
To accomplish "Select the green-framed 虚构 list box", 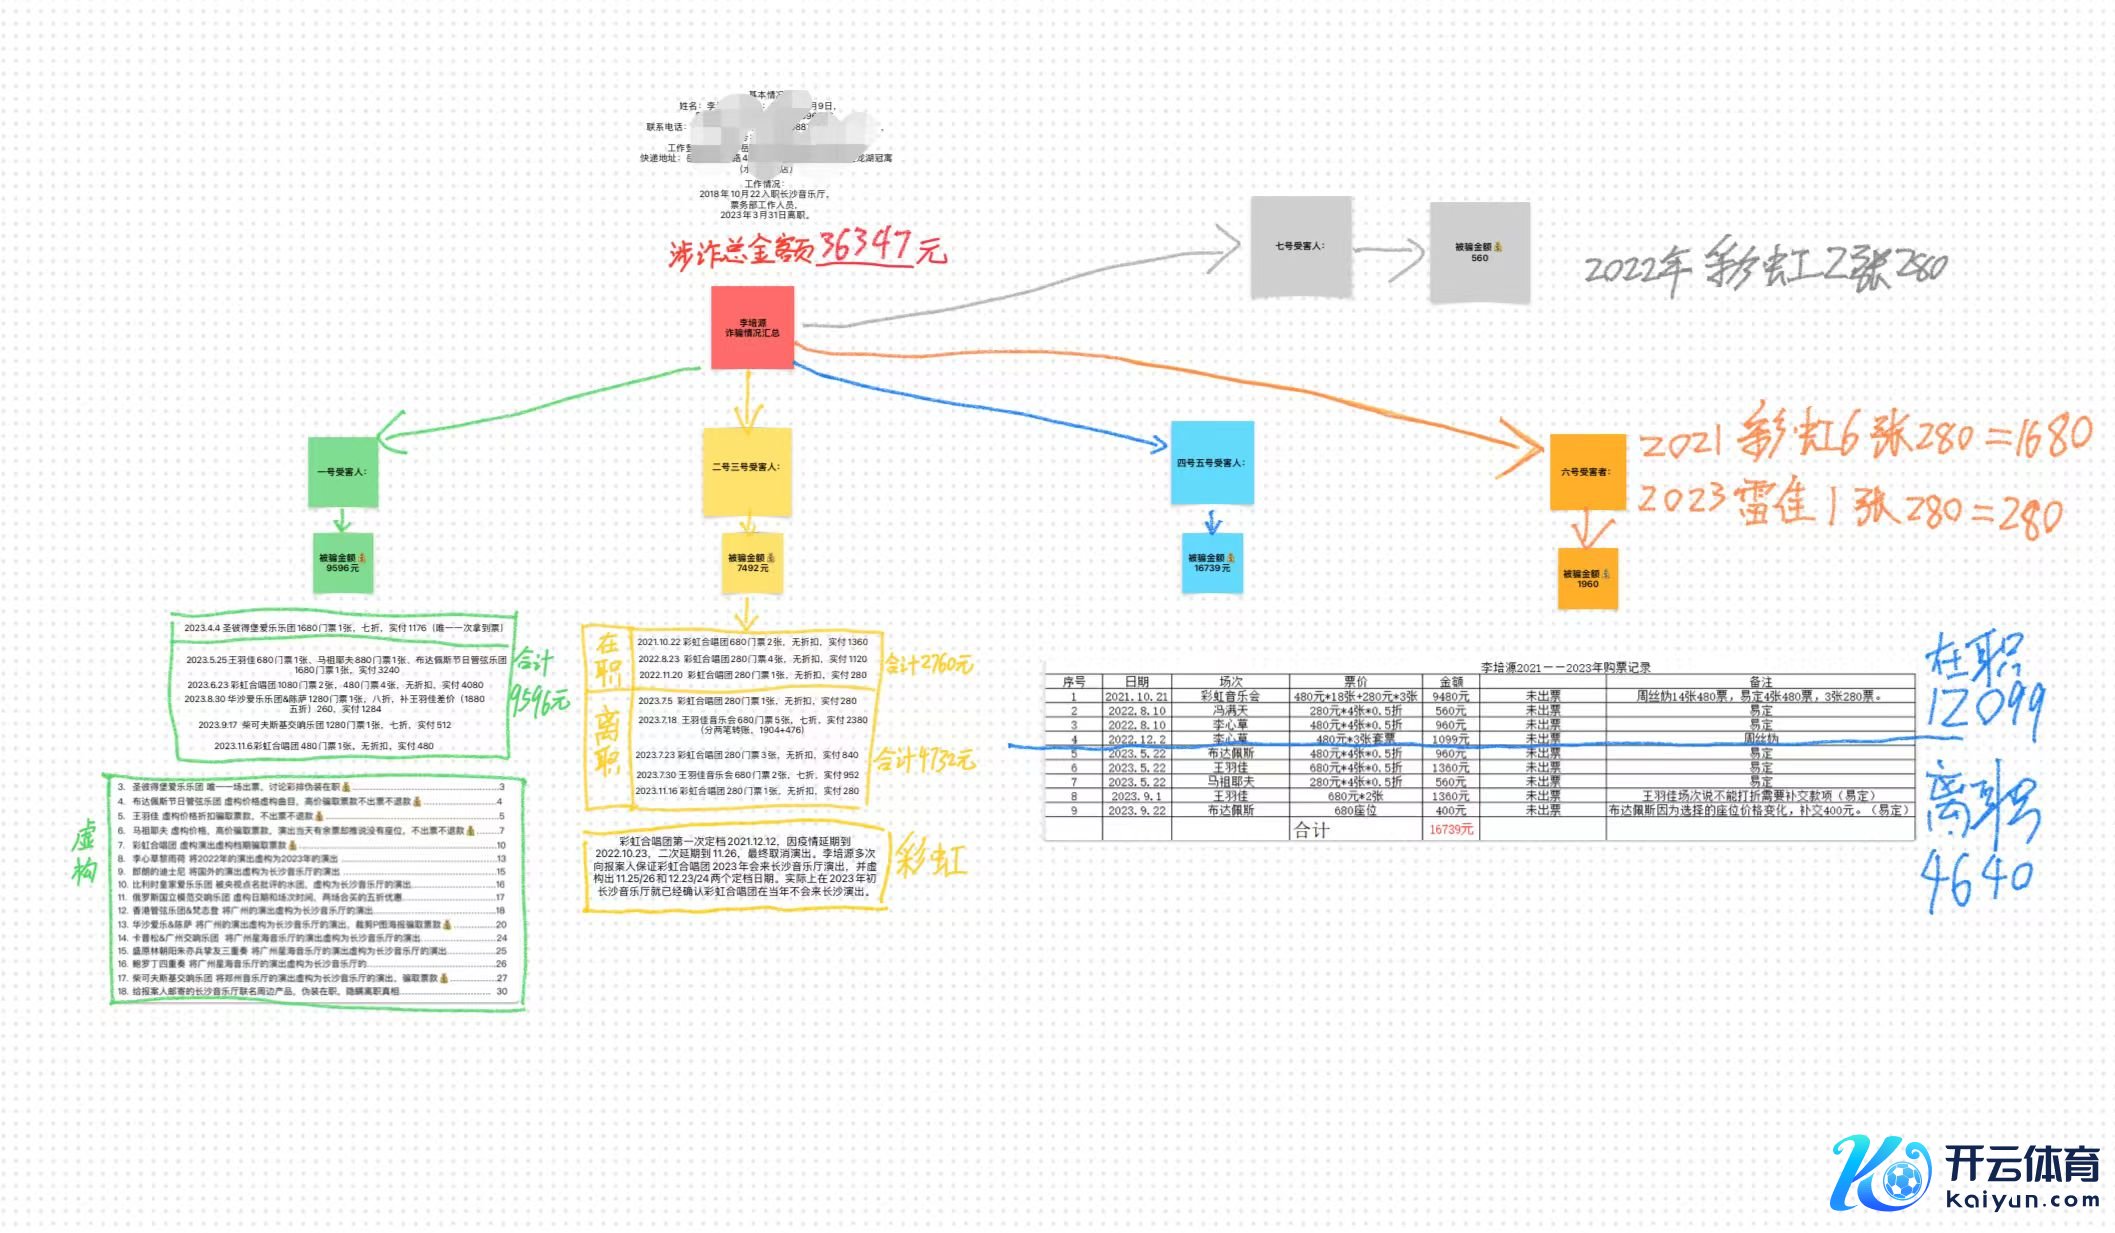I will pos(315,890).
